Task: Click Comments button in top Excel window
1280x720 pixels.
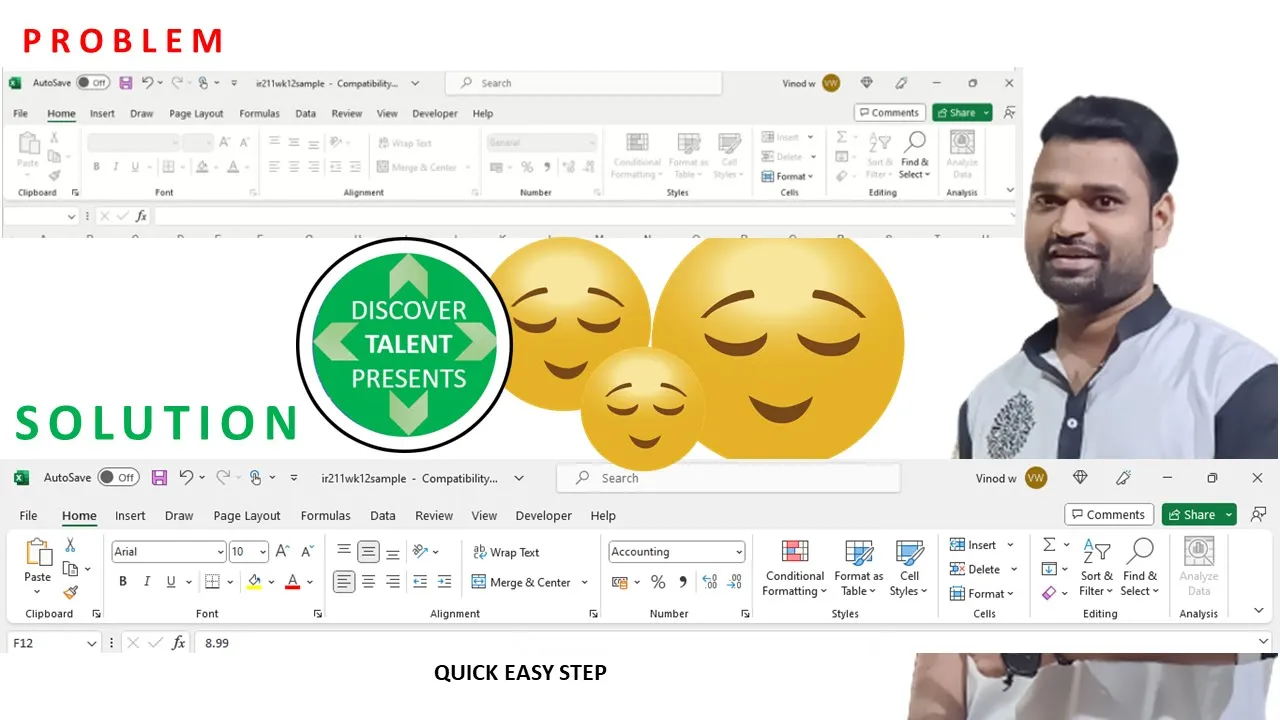Action: point(888,113)
